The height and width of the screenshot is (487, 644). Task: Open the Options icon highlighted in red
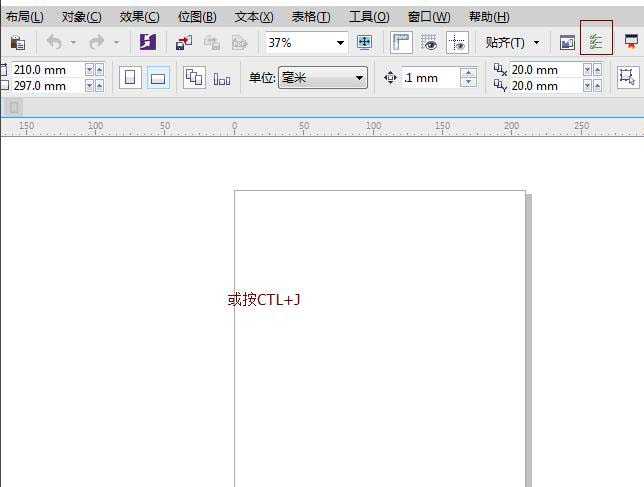596,43
